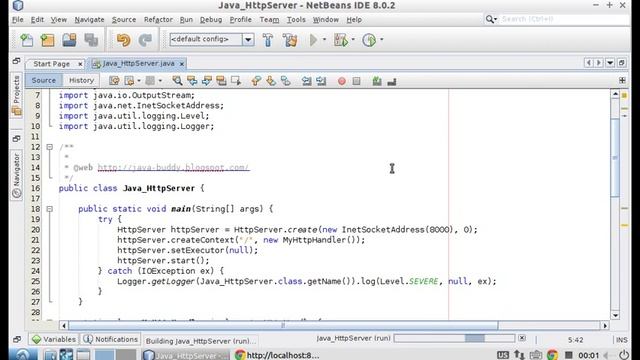Select Java_HttpServer.java tab
The image size is (640, 360).
click(x=138, y=64)
